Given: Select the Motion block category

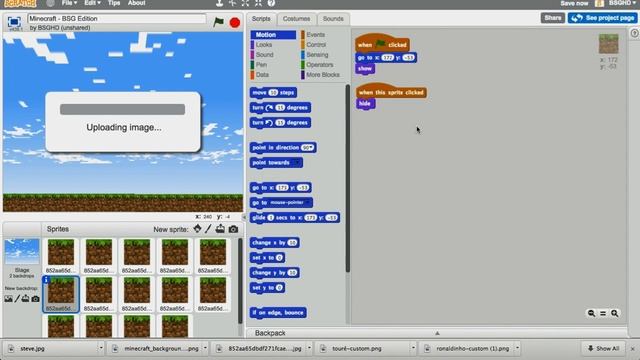Looking at the screenshot, I should coord(273,35).
